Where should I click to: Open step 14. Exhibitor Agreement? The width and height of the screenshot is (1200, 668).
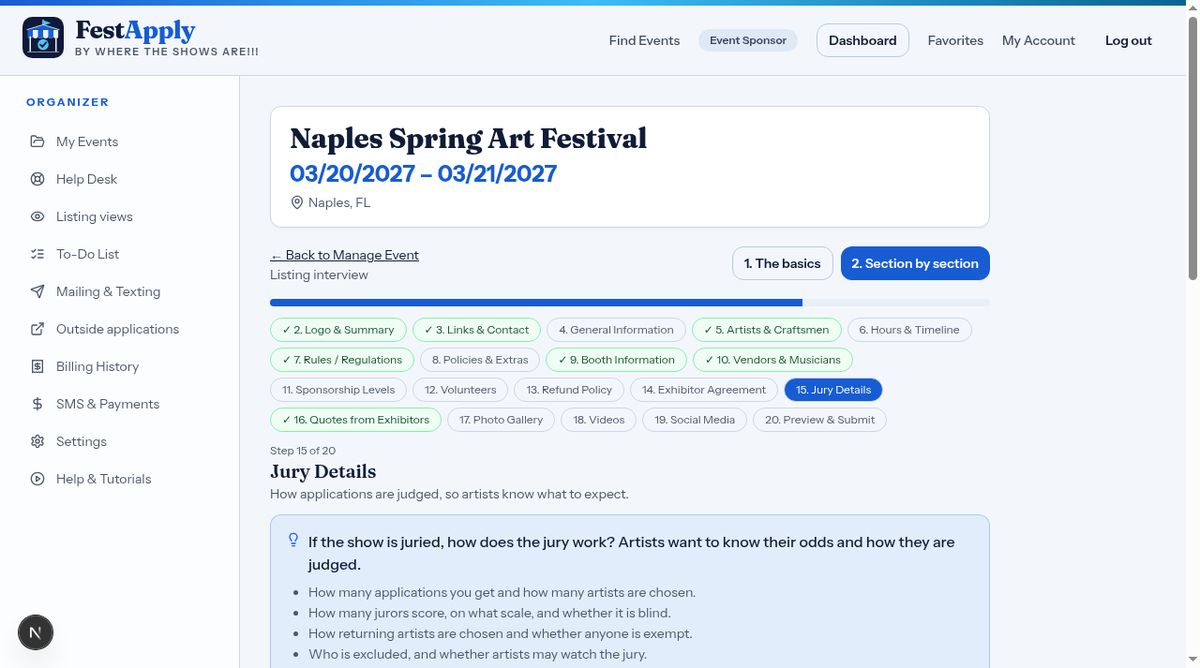point(704,390)
